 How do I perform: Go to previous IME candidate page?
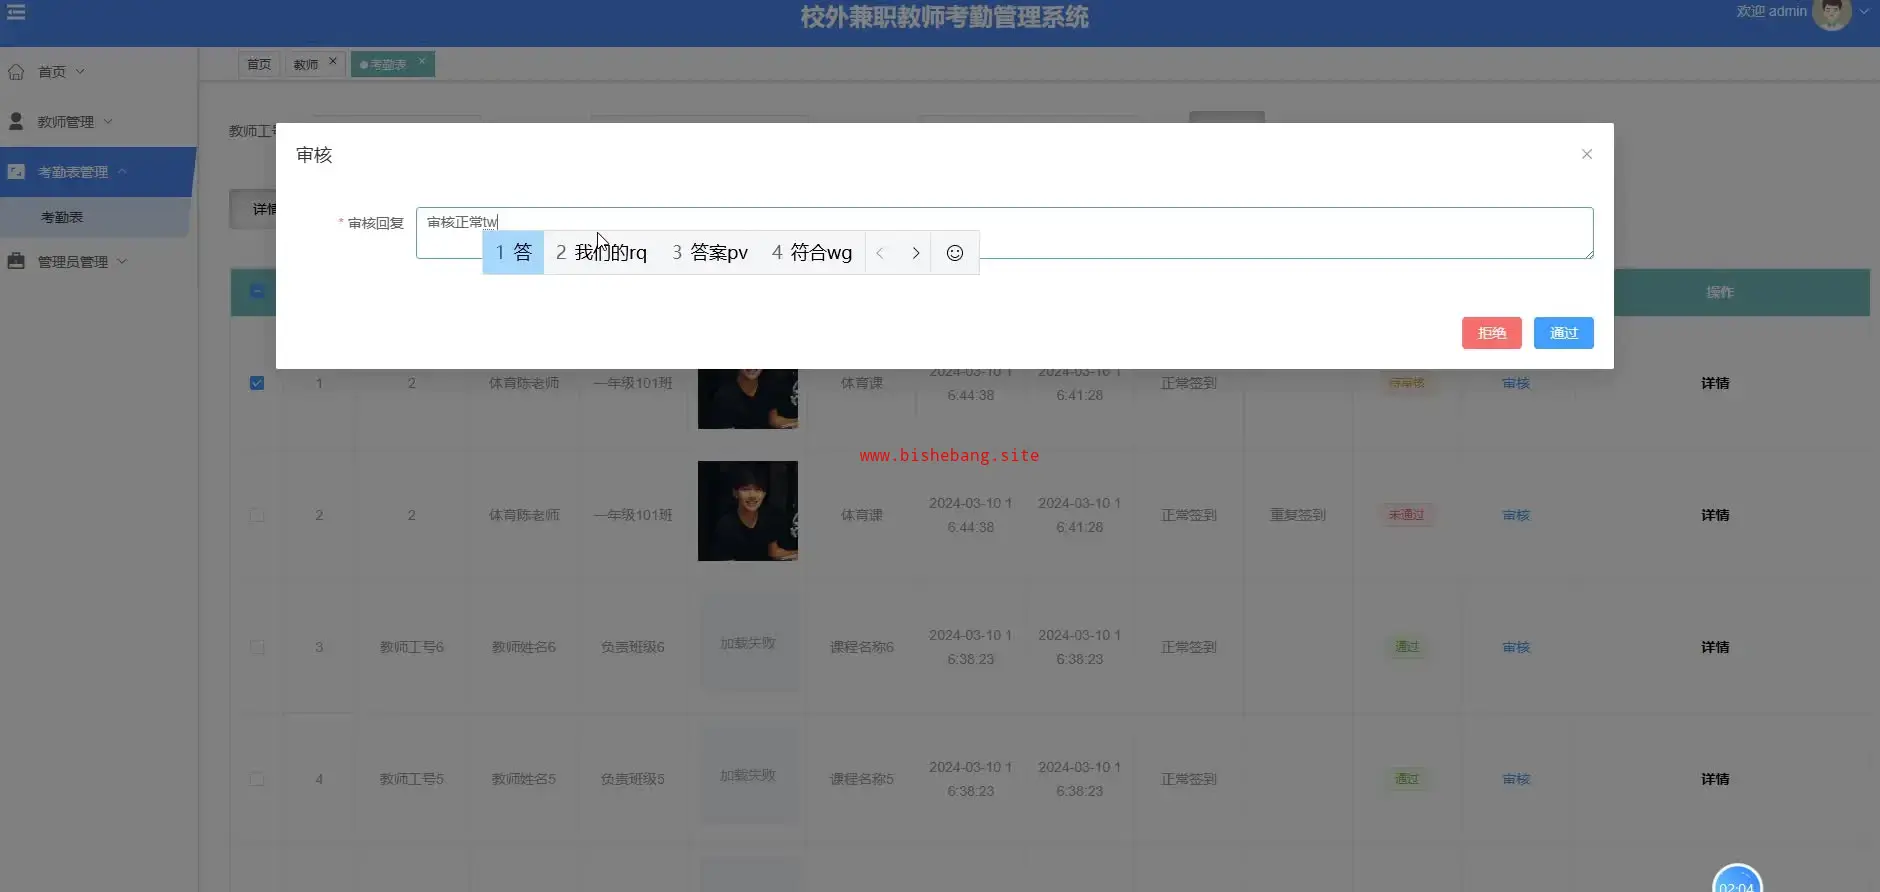880,253
